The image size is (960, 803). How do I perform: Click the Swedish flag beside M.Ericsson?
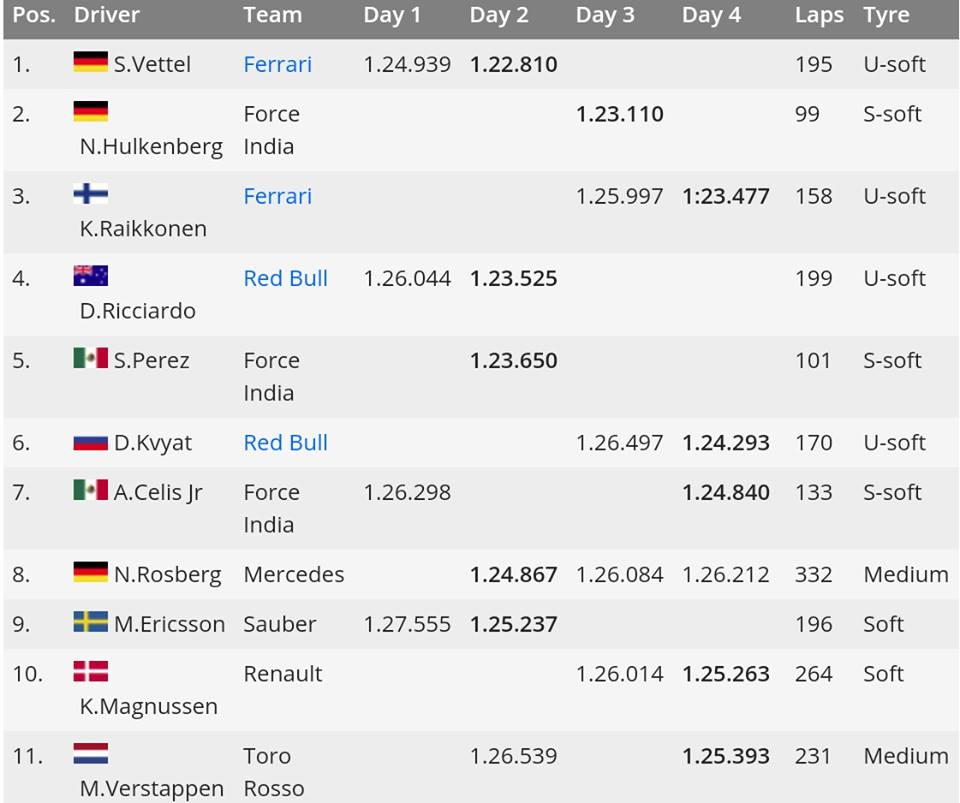pyautogui.click(x=90, y=622)
